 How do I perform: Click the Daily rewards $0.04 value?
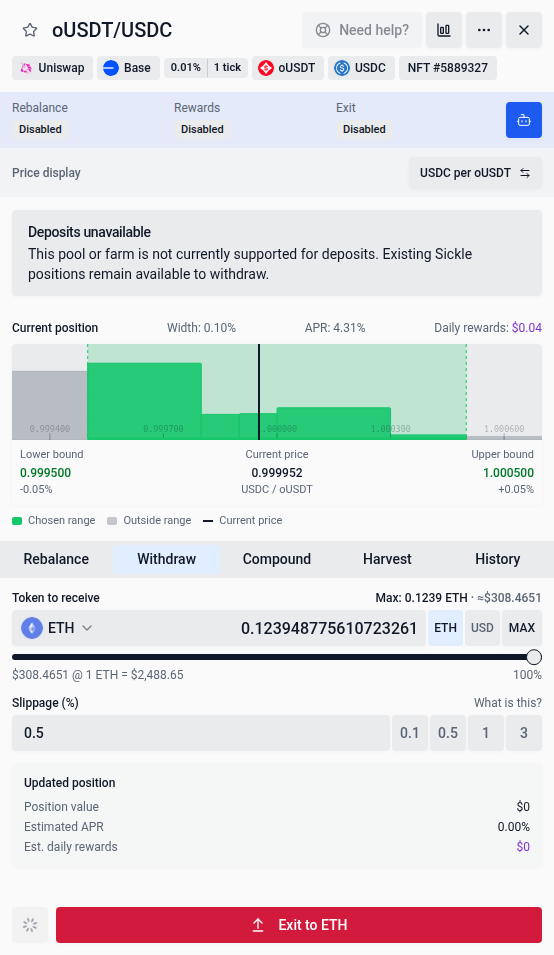tap(527, 328)
